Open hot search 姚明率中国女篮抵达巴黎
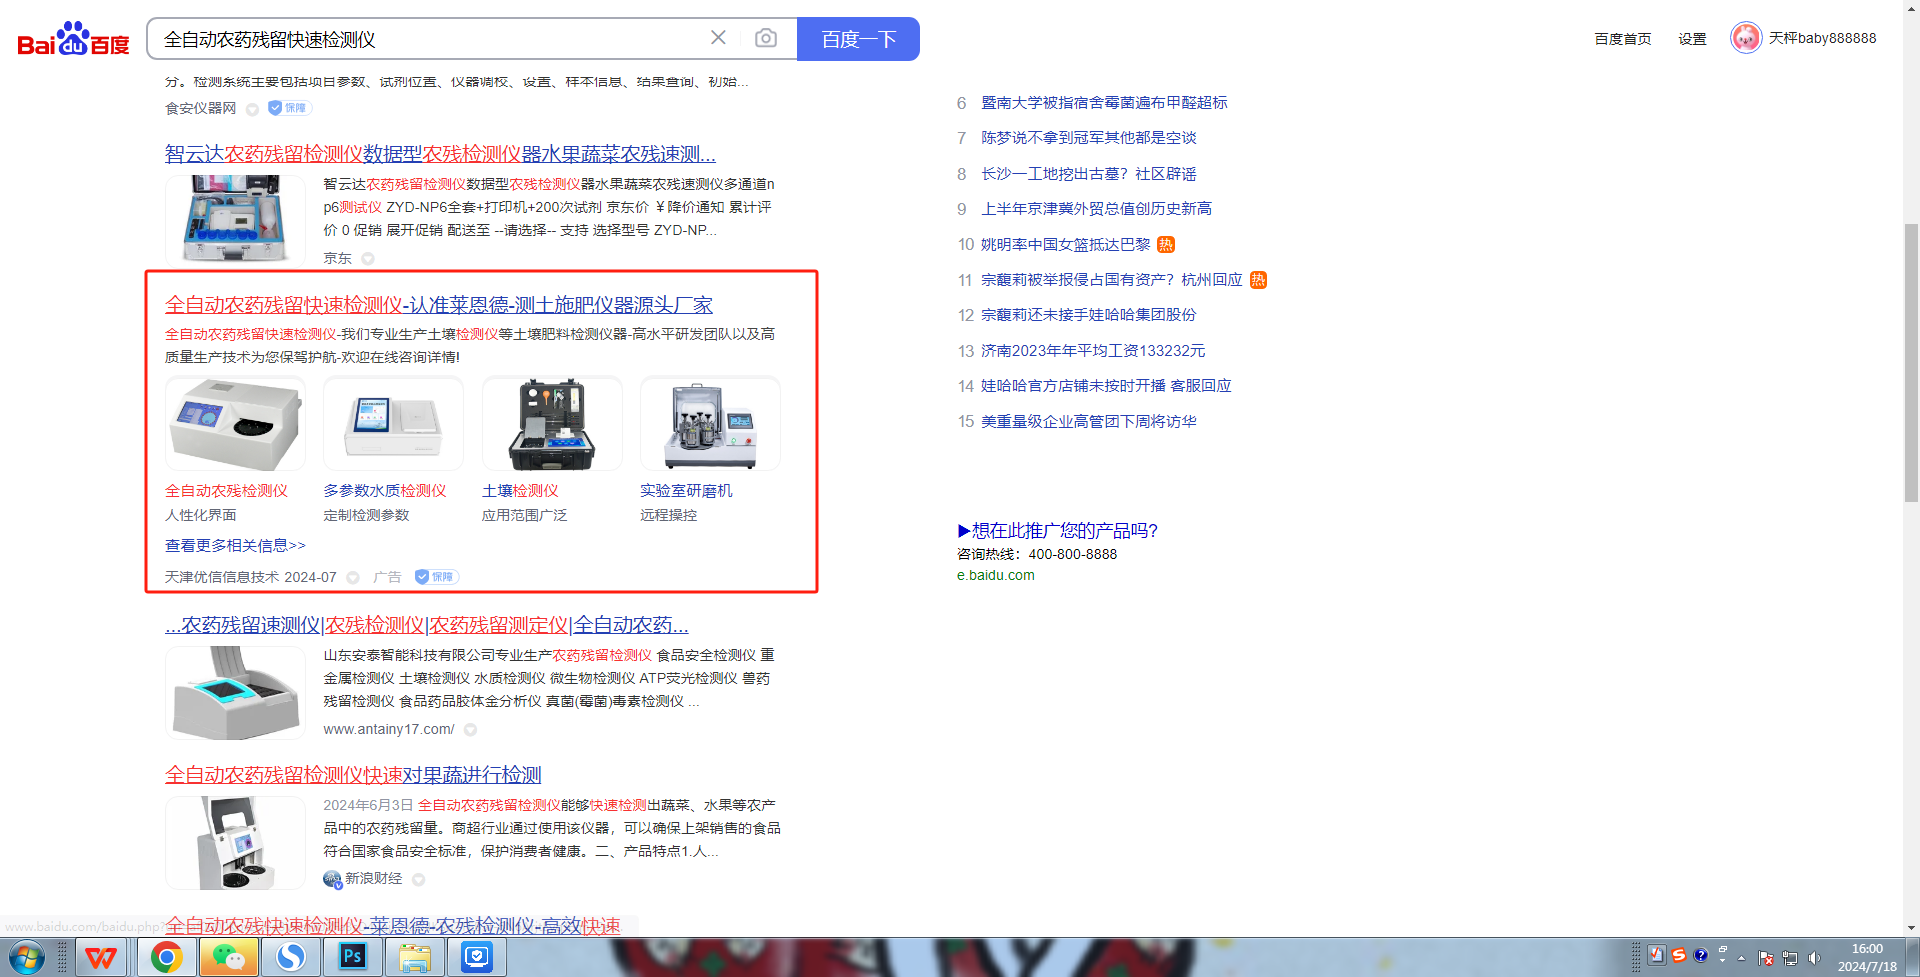 point(1066,245)
